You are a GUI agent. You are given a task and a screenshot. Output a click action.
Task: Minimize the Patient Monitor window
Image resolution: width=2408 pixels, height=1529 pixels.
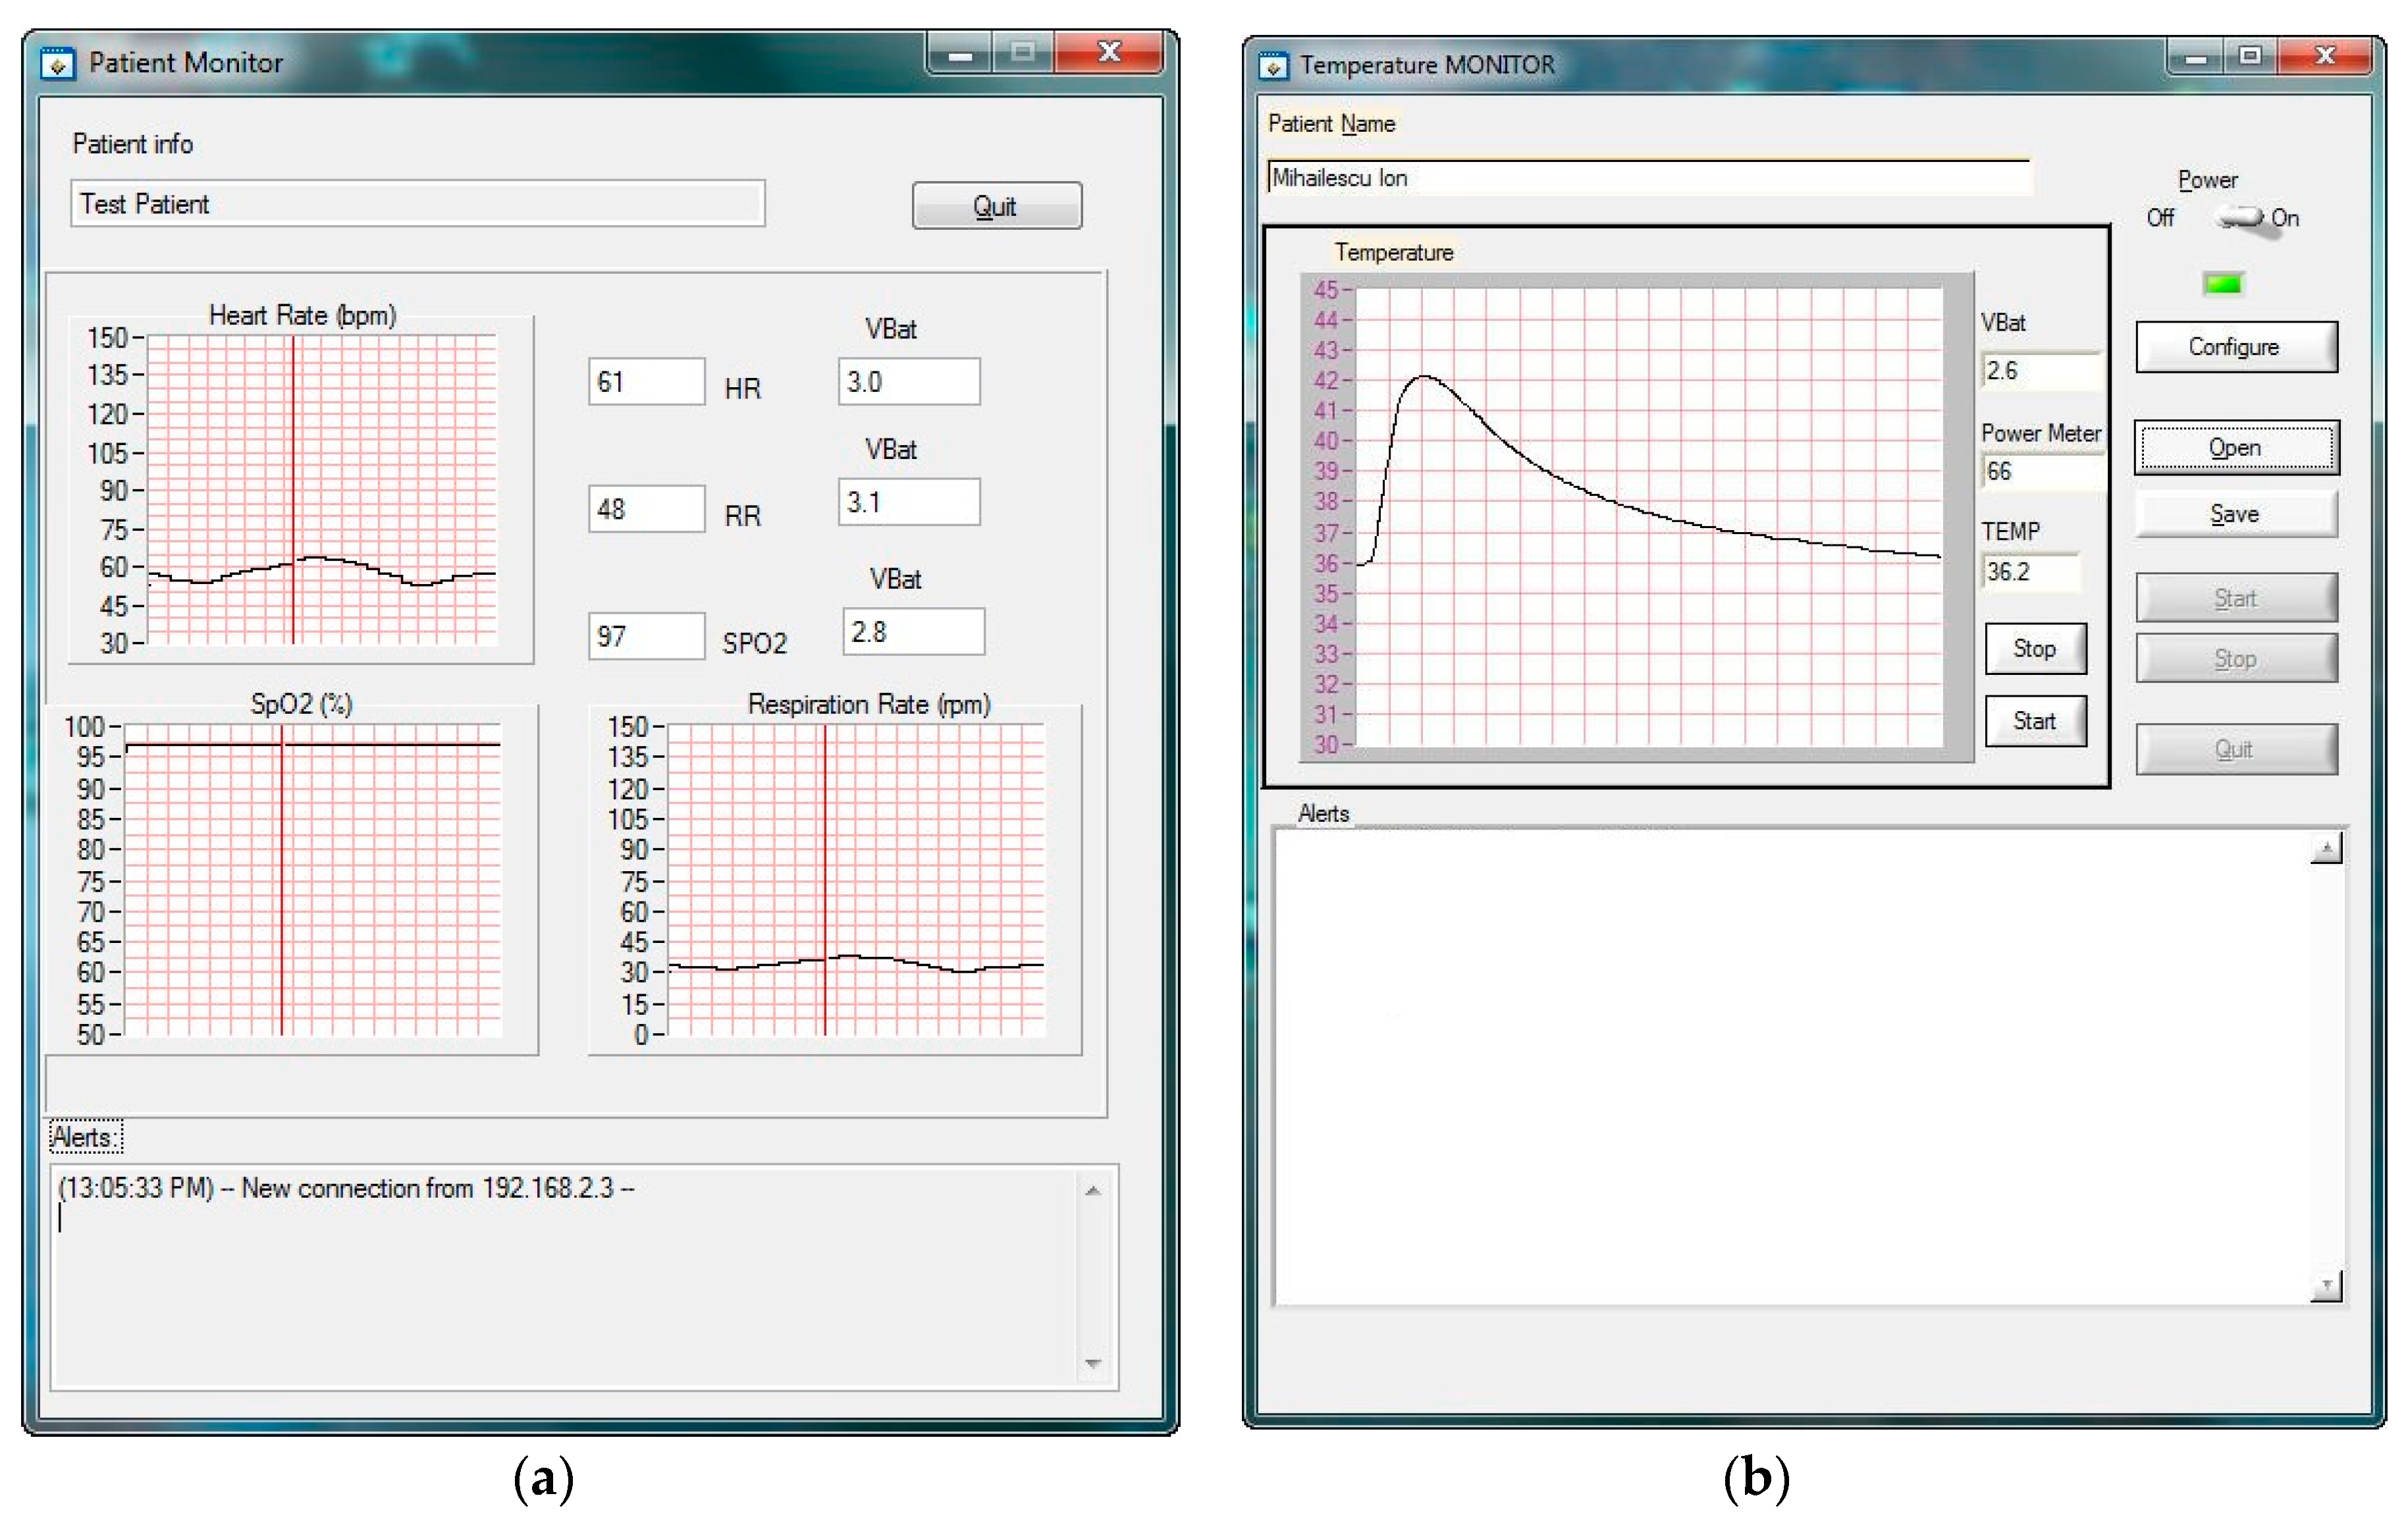click(960, 54)
